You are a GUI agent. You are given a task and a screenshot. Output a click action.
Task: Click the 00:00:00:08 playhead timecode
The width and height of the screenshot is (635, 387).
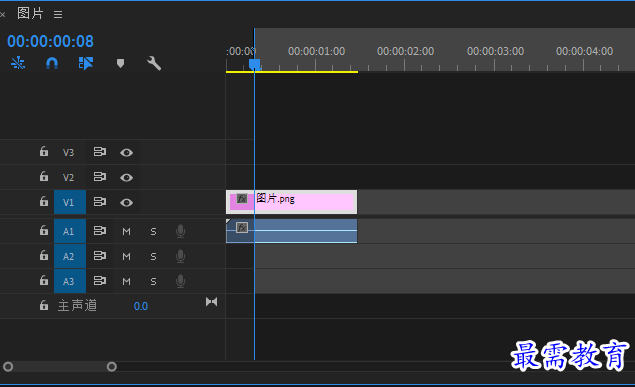(50, 41)
